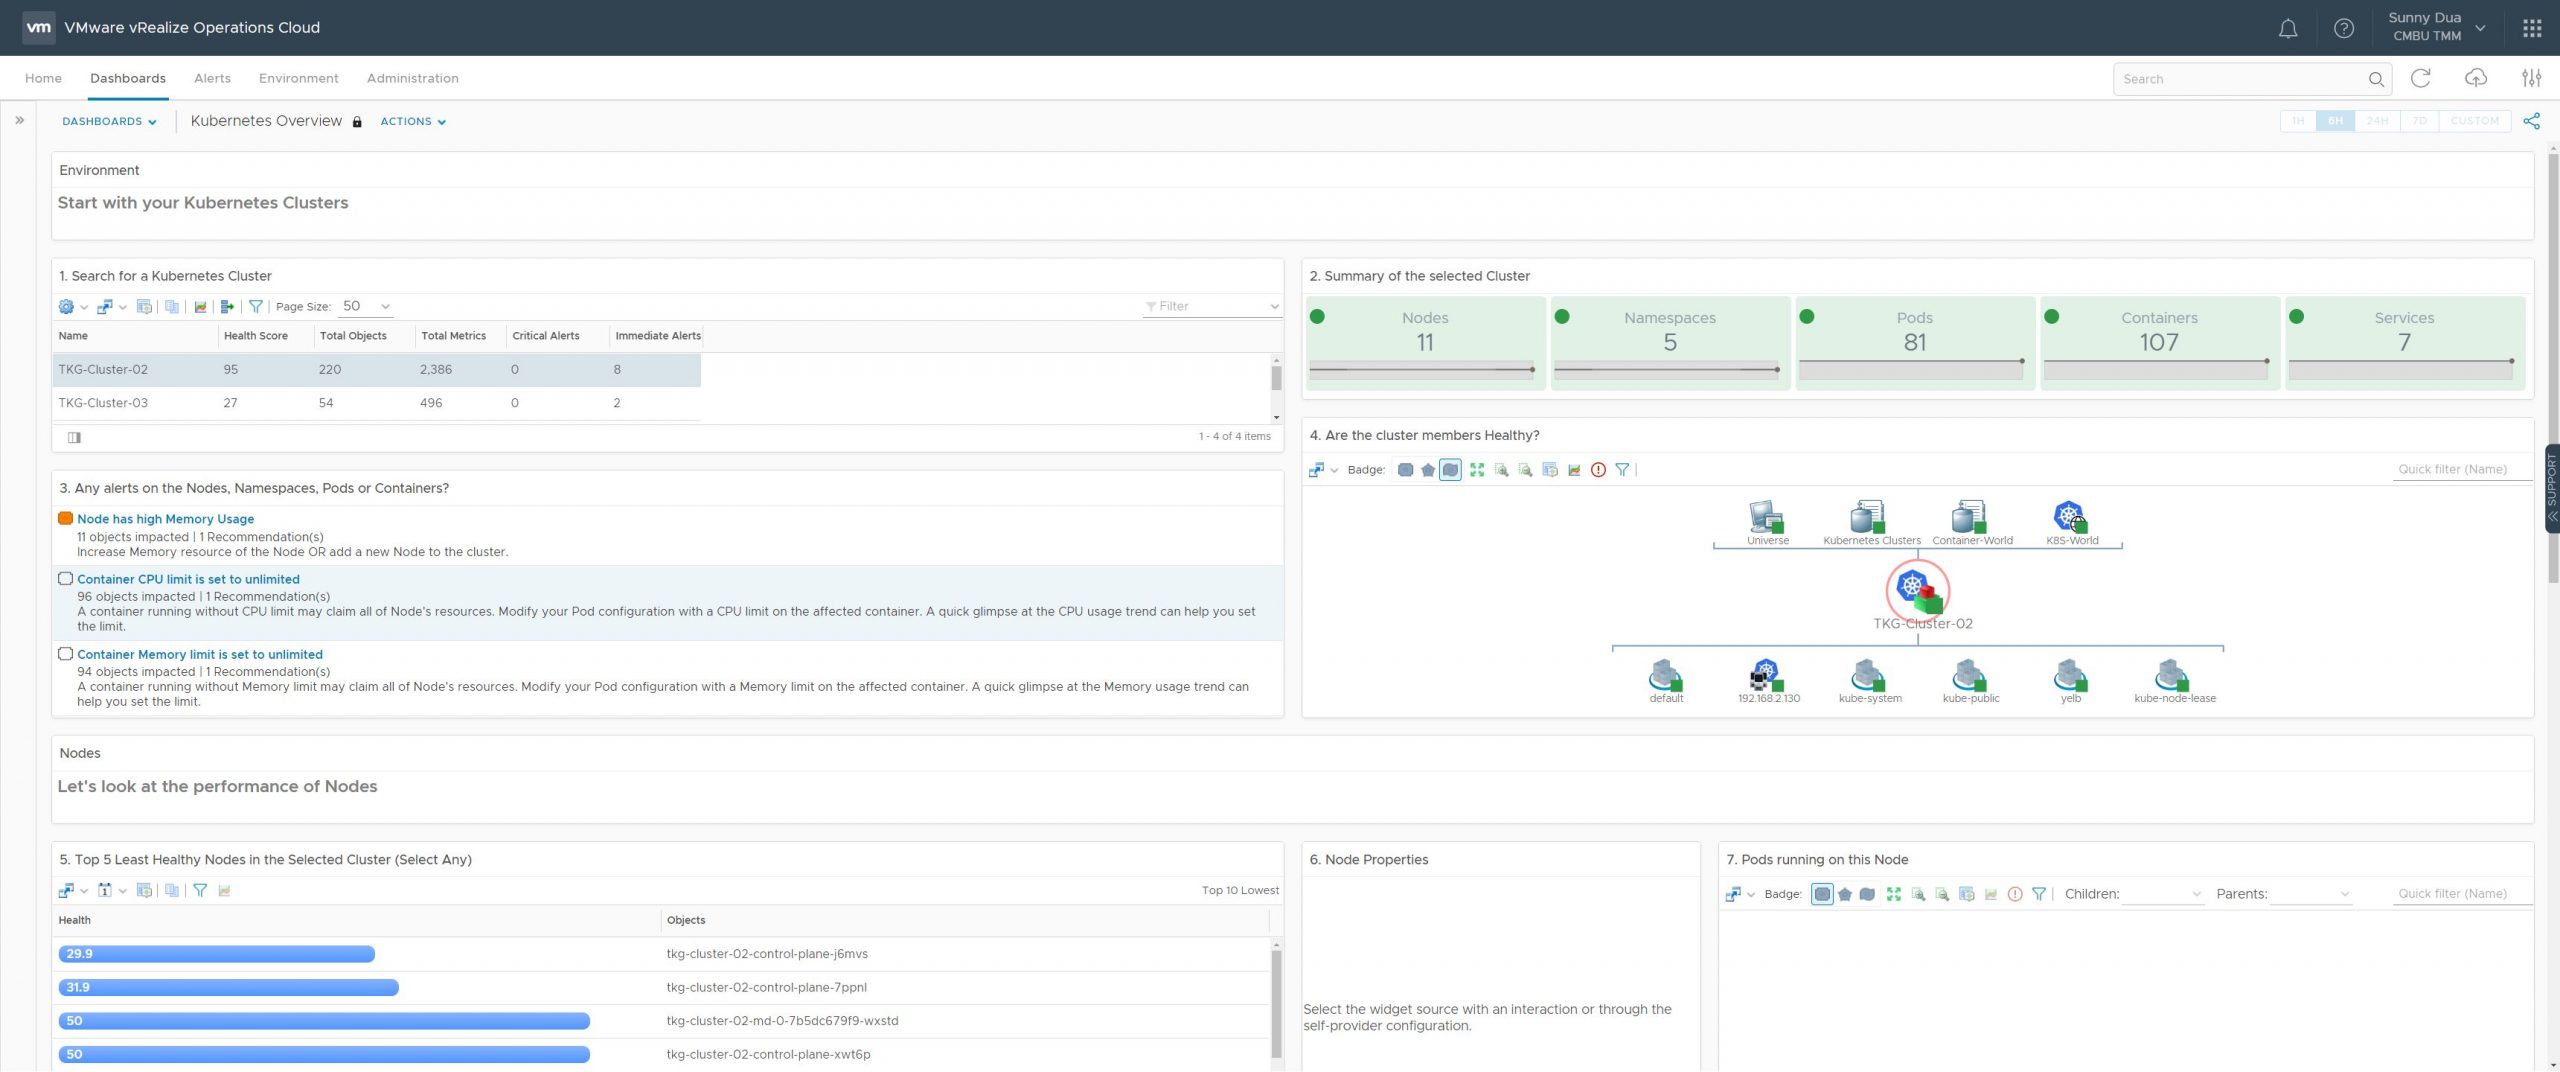Select the yelb namespace icon
This screenshot has height=1072, width=2560.
[2070, 674]
